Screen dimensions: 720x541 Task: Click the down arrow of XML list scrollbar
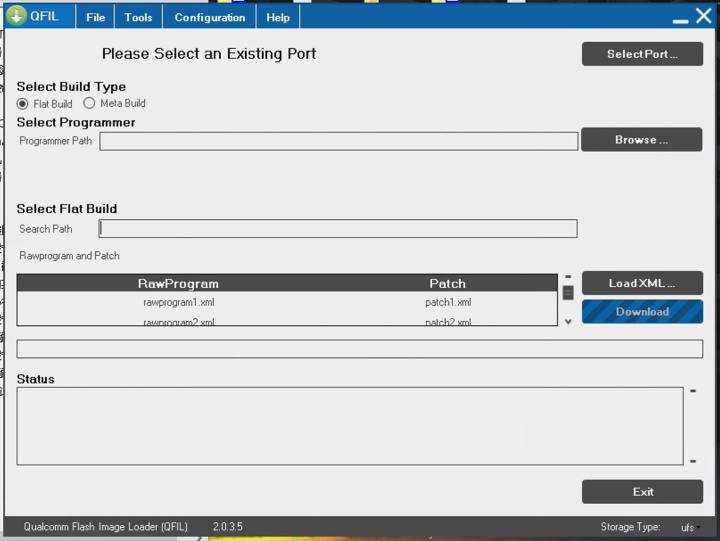[568, 322]
